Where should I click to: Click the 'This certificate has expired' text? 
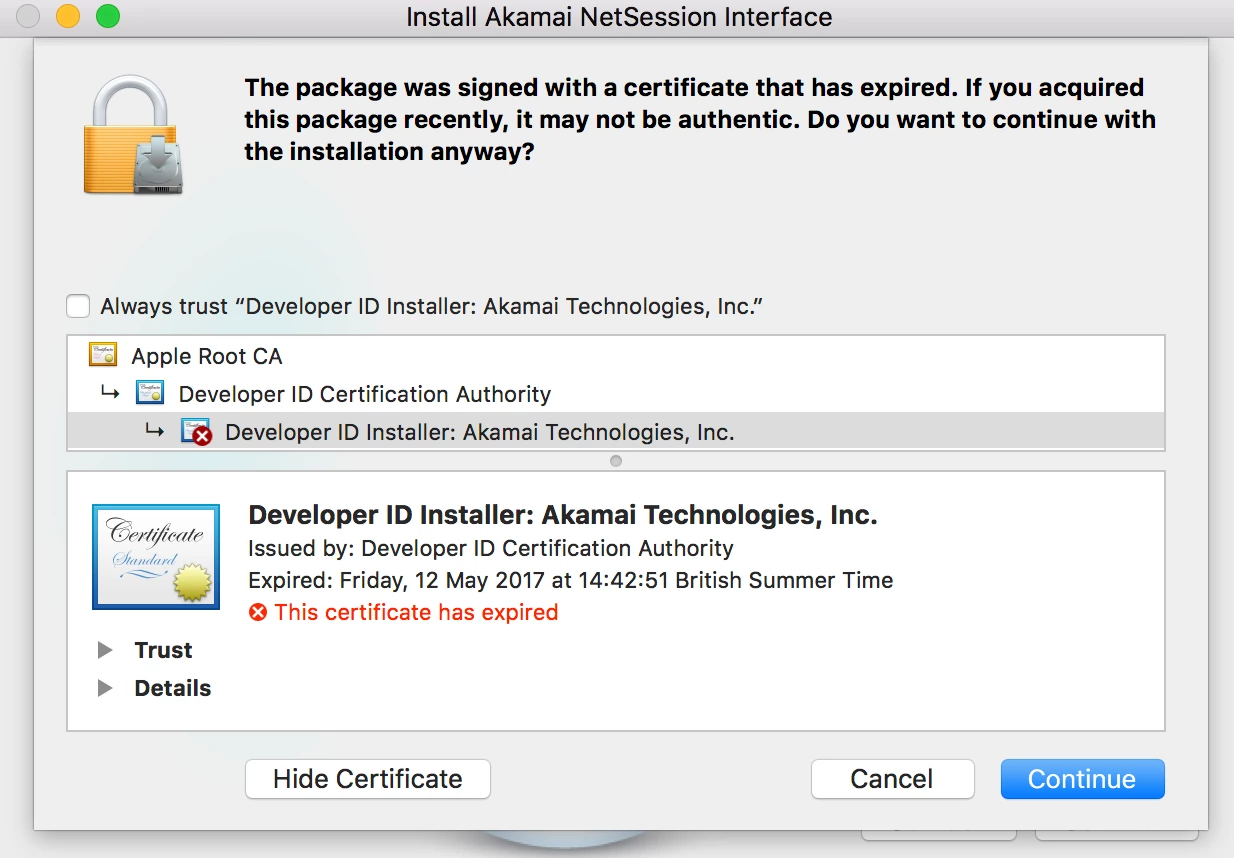416,612
